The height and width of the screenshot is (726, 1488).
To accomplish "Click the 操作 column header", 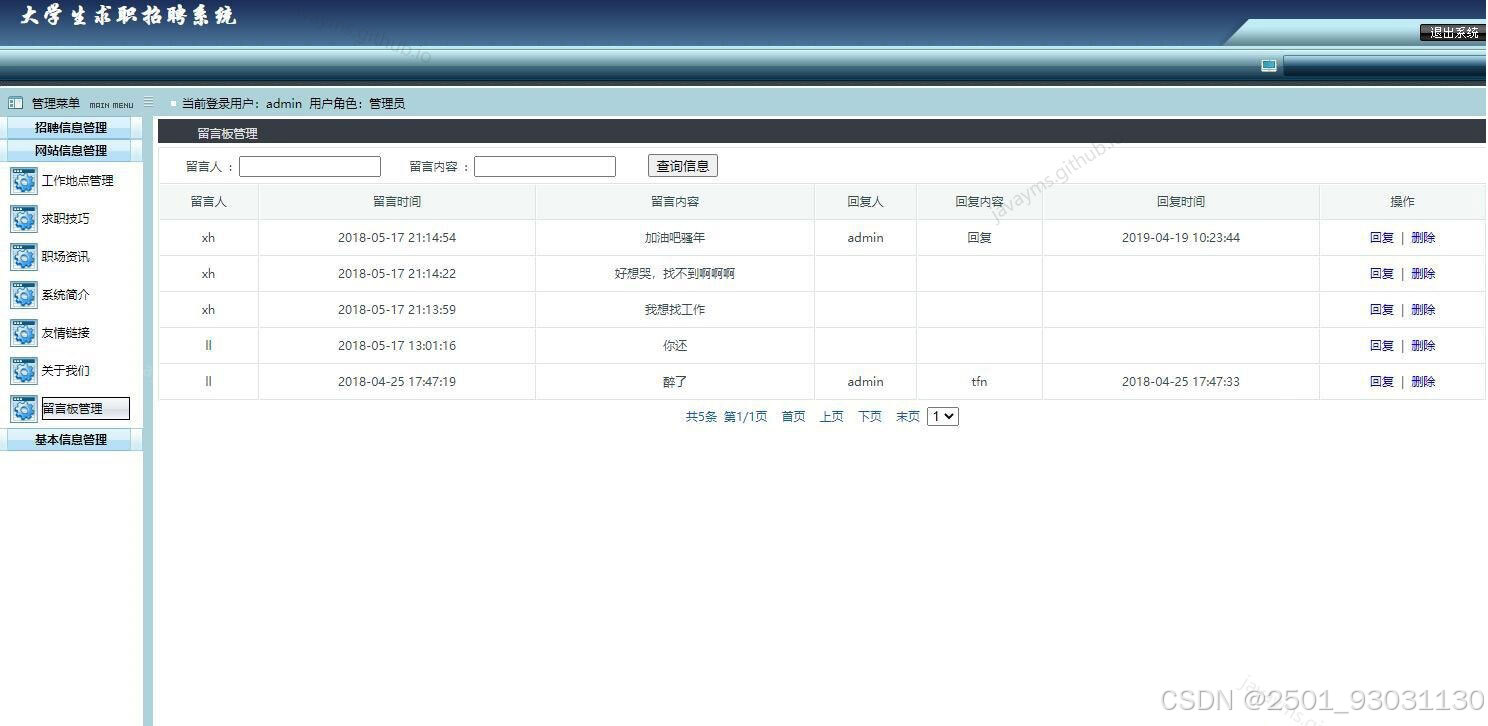I will (x=1402, y=202).
